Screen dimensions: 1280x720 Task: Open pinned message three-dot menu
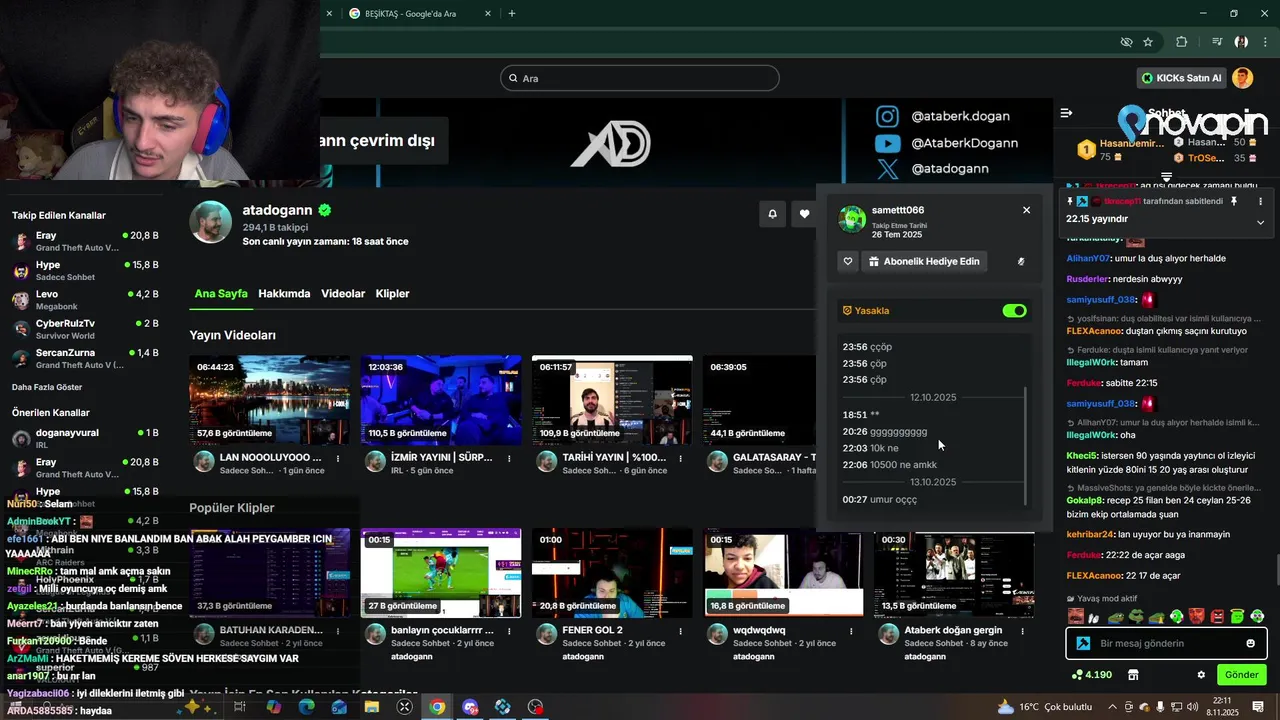click(x=1260, y=201)
